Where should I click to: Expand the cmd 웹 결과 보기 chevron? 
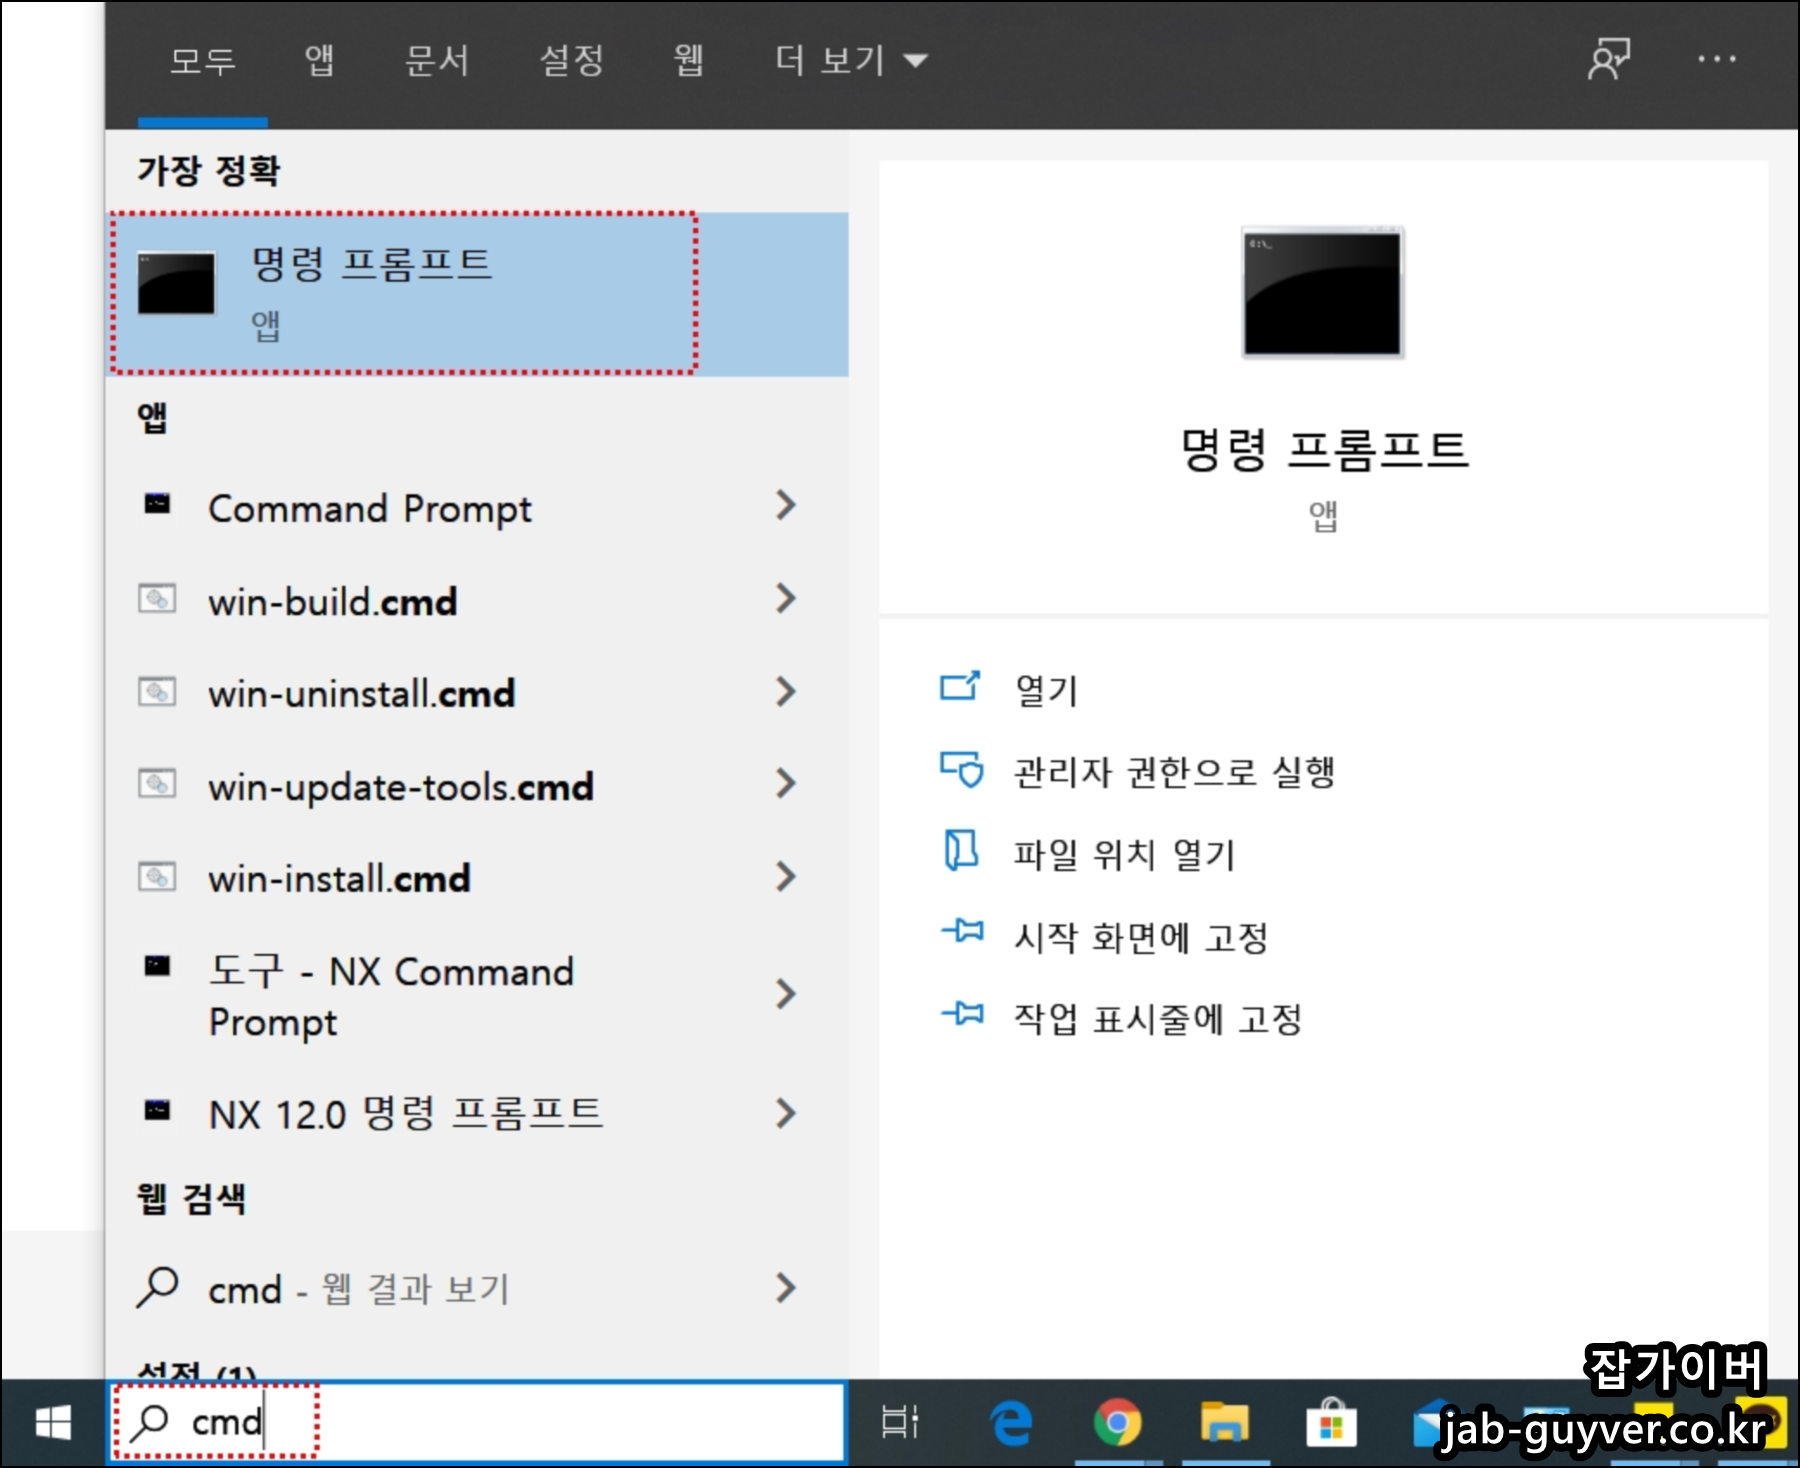(x=786, y=1289)
